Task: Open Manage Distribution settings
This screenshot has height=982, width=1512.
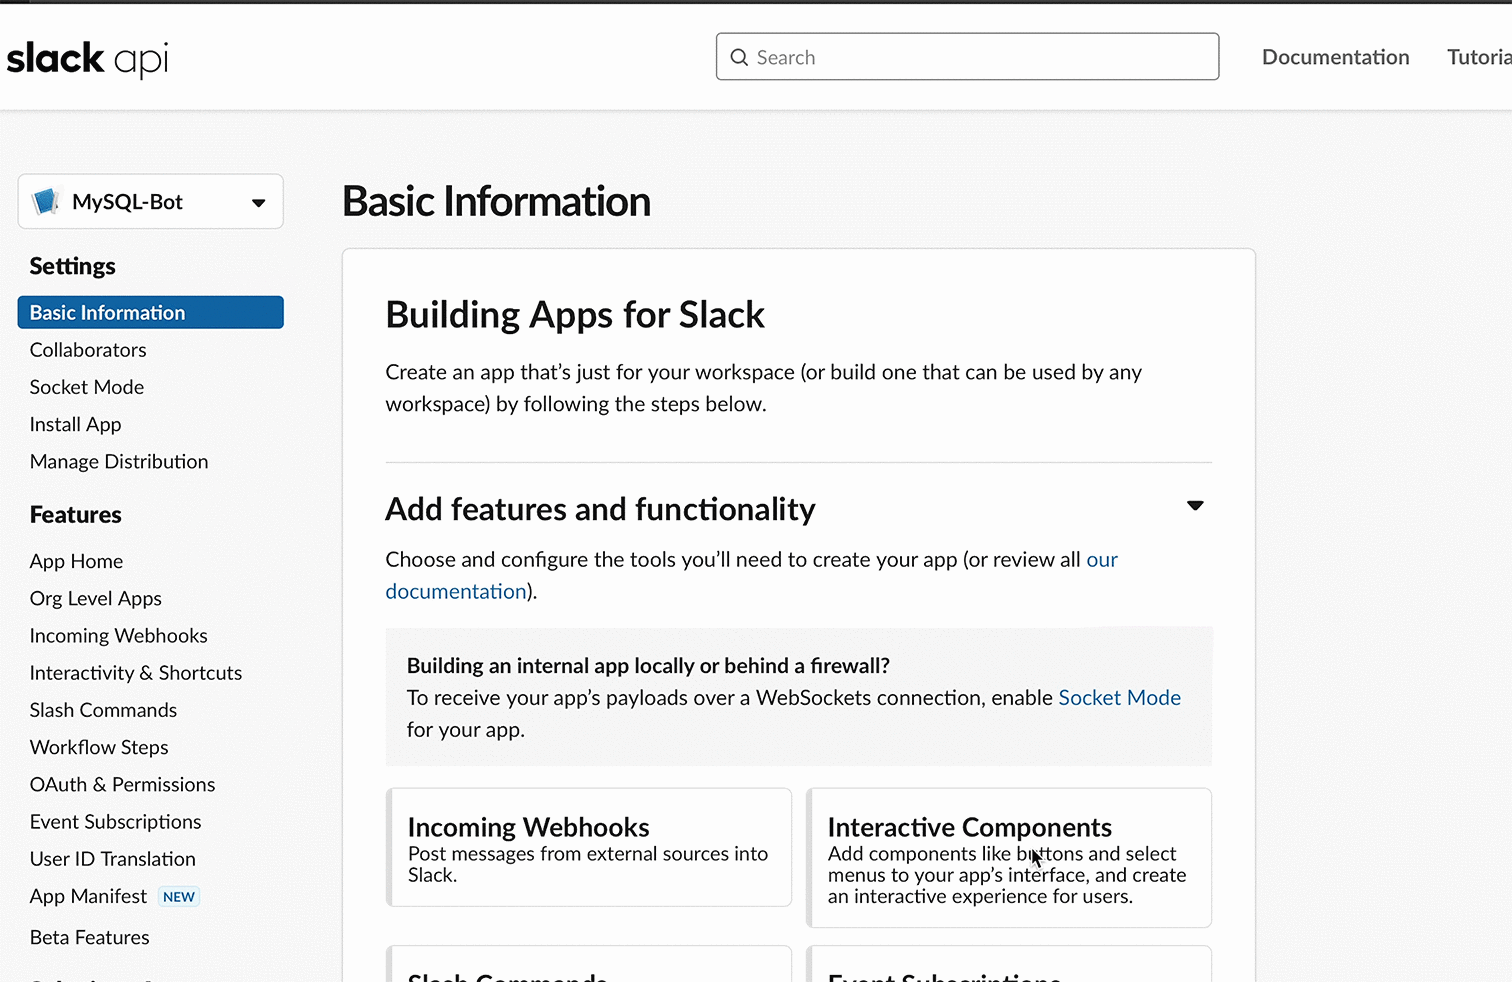Action: pyautogui.click(x=119, y=461)
